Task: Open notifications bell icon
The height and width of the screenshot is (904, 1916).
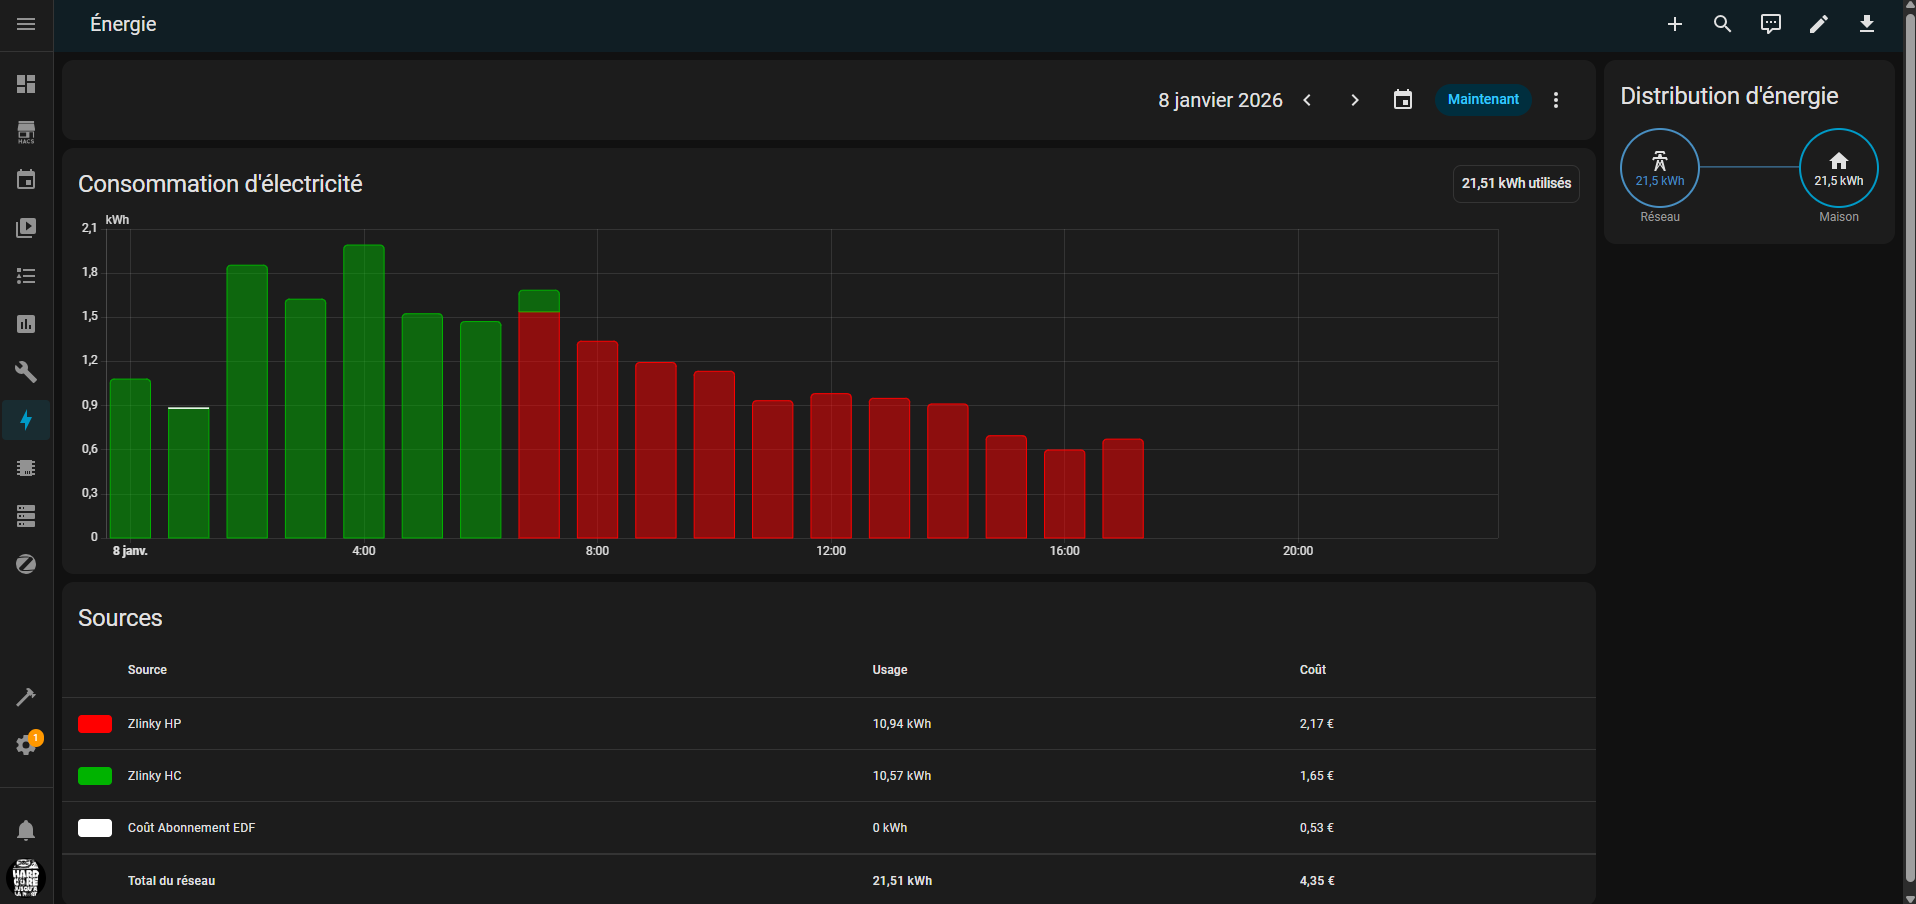Action: [x=26, y=831]
